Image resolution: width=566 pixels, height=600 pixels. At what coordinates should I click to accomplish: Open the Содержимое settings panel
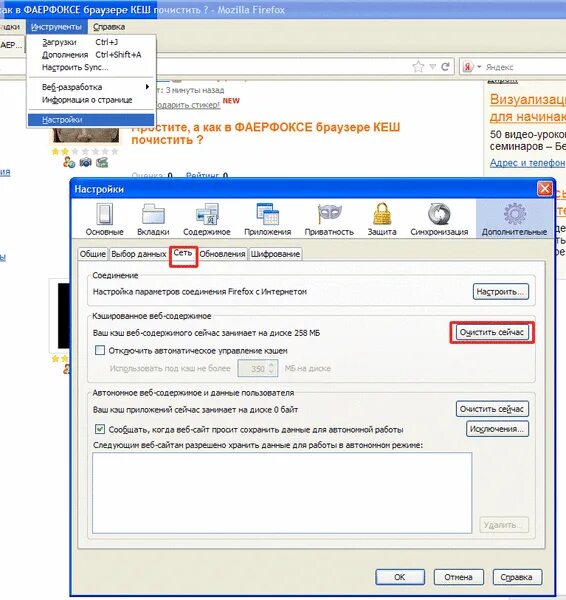tap(207, 219)
